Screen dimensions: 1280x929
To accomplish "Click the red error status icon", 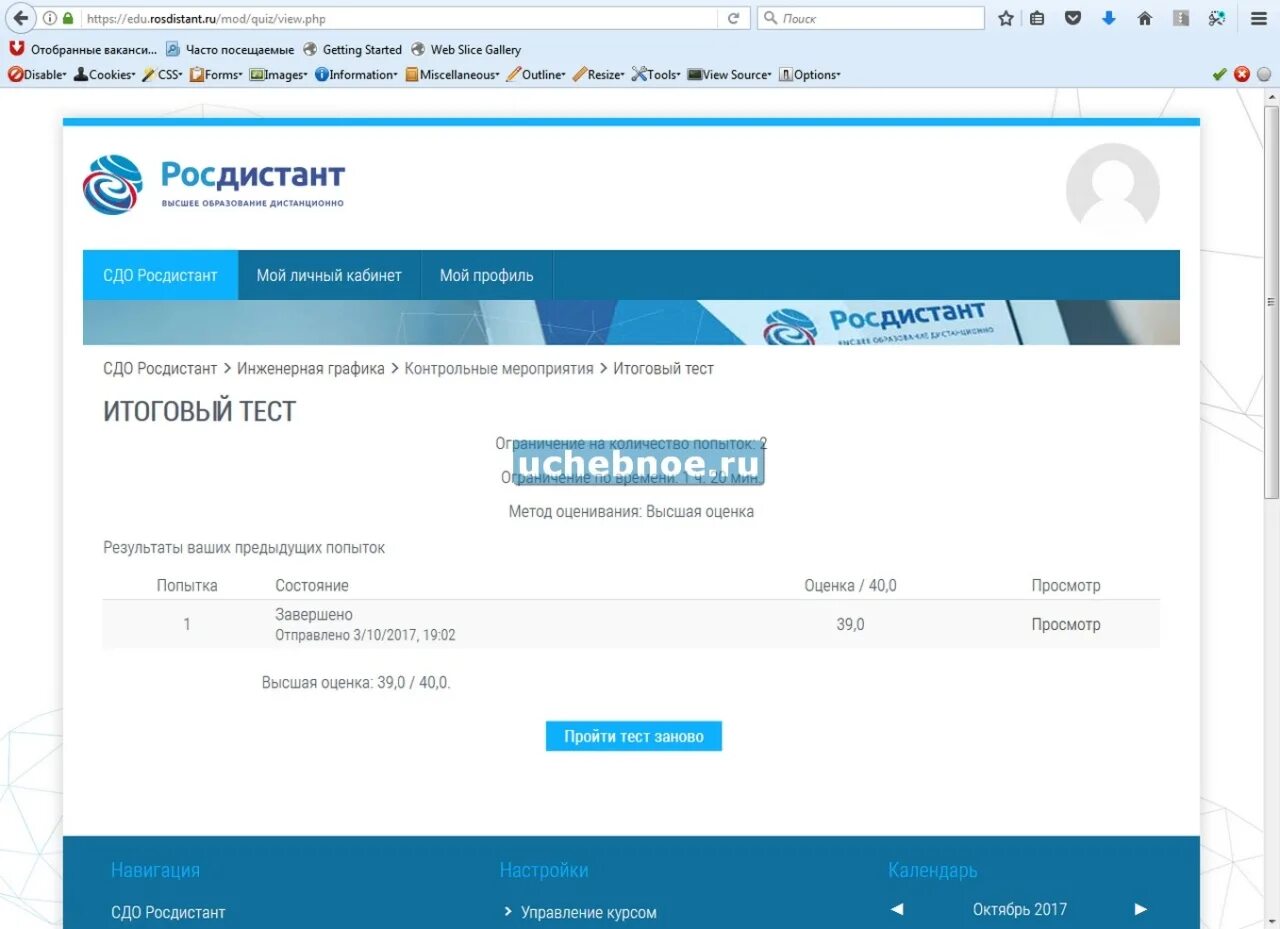I will 1242,74.
